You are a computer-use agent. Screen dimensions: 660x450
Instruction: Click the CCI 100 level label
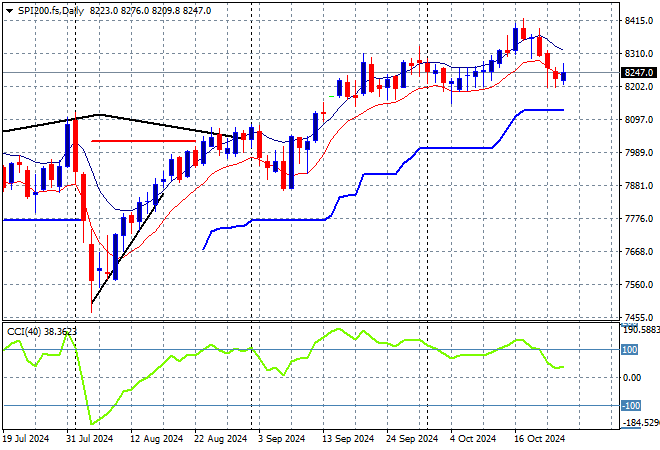pyautogui.click(x=630, y=350)
